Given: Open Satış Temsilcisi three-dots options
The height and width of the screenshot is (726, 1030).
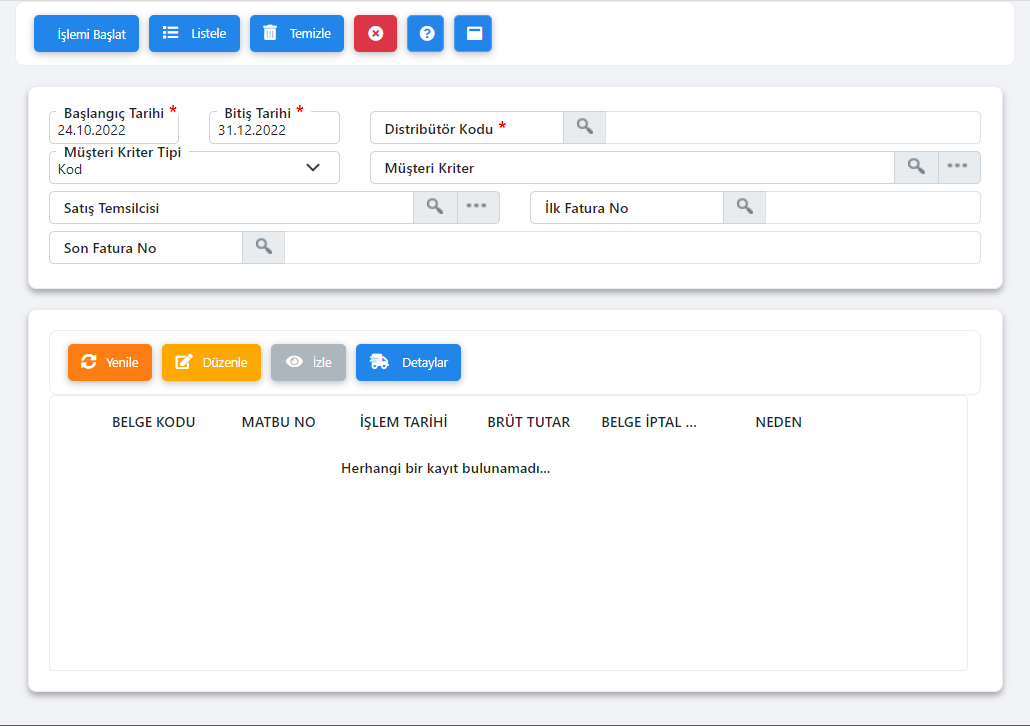Looking at the screenshot, I should pyautogui.click(x=477, y=207).
